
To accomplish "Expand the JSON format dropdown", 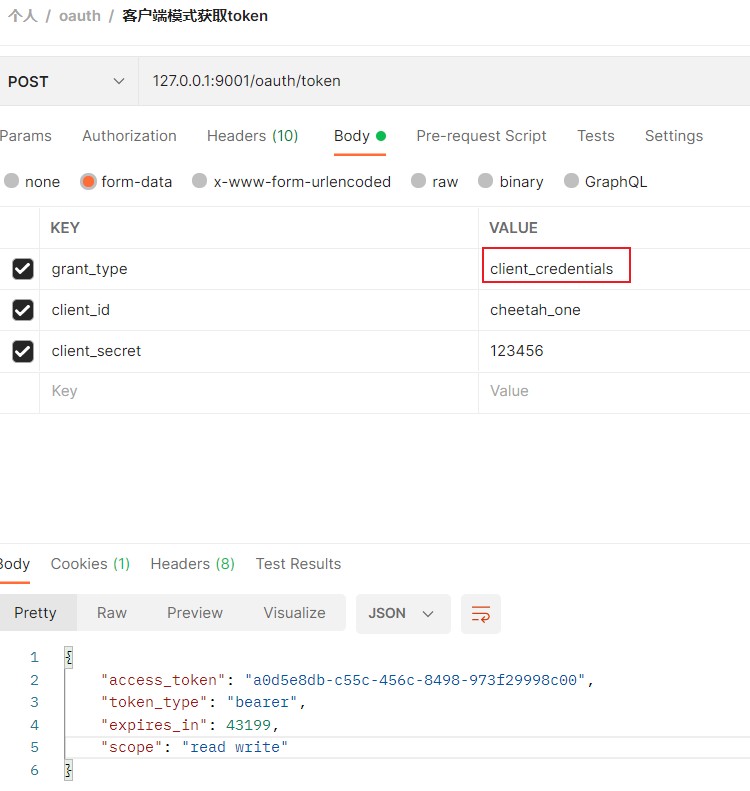I will point(402,614).
